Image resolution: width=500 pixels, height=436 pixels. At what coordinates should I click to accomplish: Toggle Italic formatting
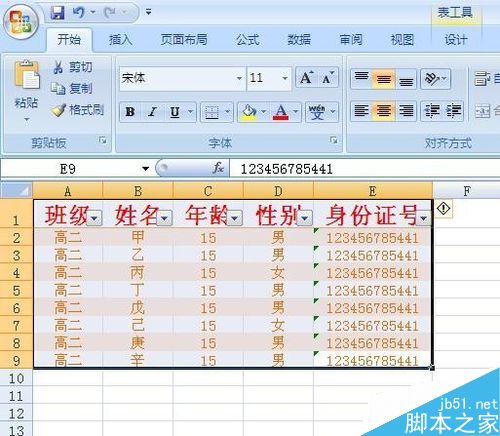(152, 112)
